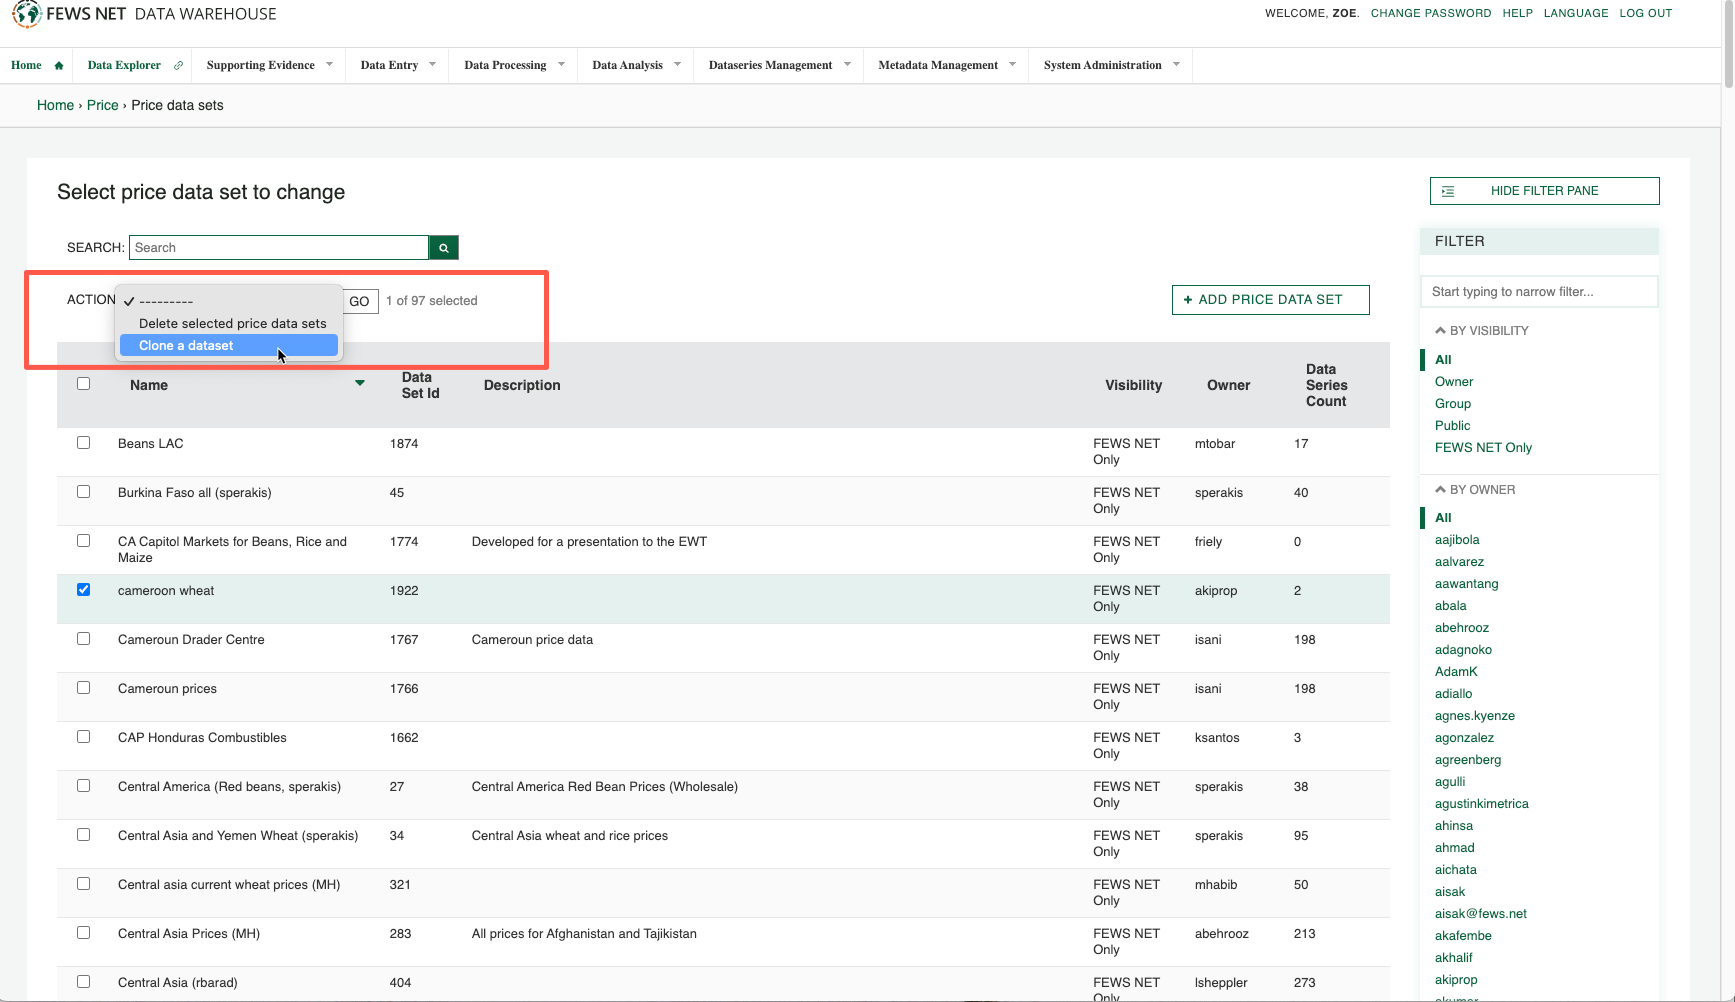The height and width of the screenshot is (1002, 1735).
Task: Click the link icon beside Data Explorer
Action: tap(178, 64)
